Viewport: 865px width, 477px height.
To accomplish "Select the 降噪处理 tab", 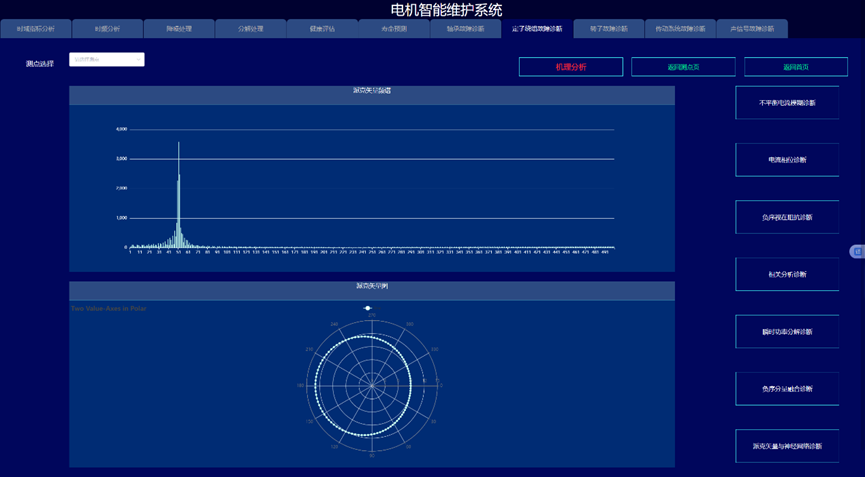I will (179, 29).
